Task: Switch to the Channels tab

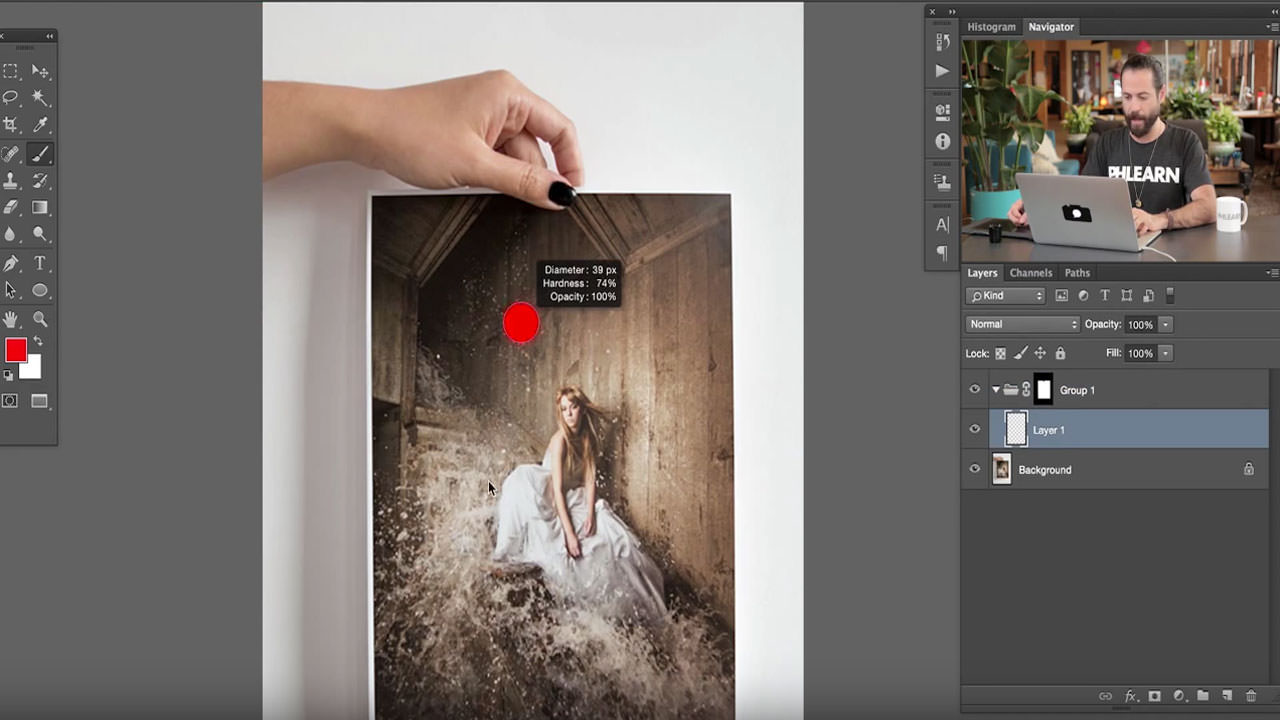Action: point(1031,273)
